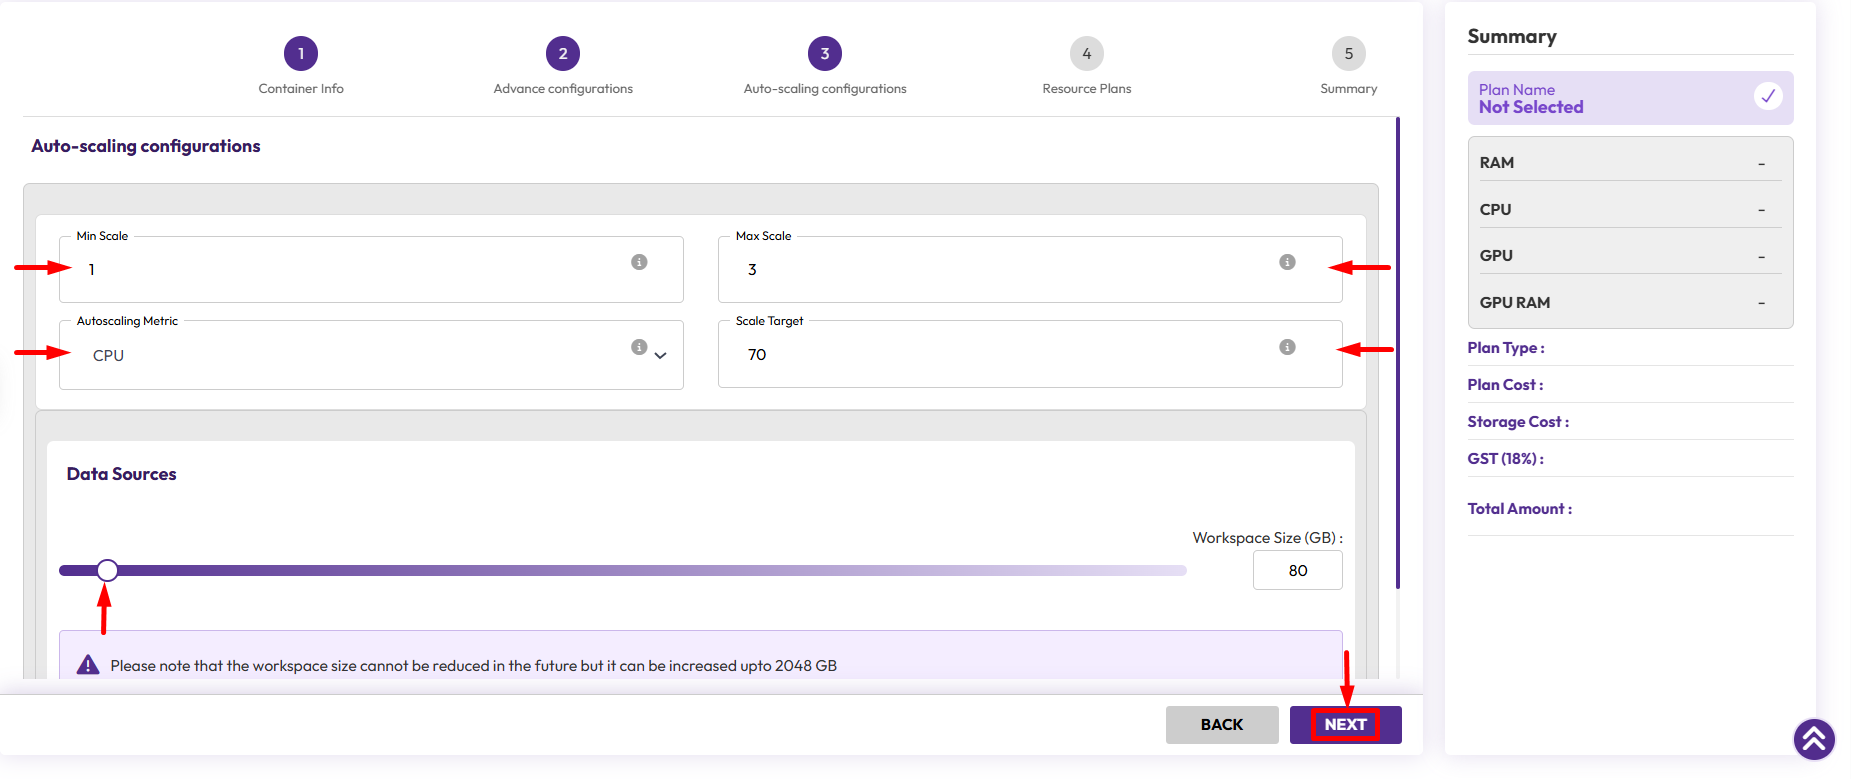The height and width of the screenshot is (779, 1851).
Task: Focus the Min Scale input field
Action: tap(350, 270)
